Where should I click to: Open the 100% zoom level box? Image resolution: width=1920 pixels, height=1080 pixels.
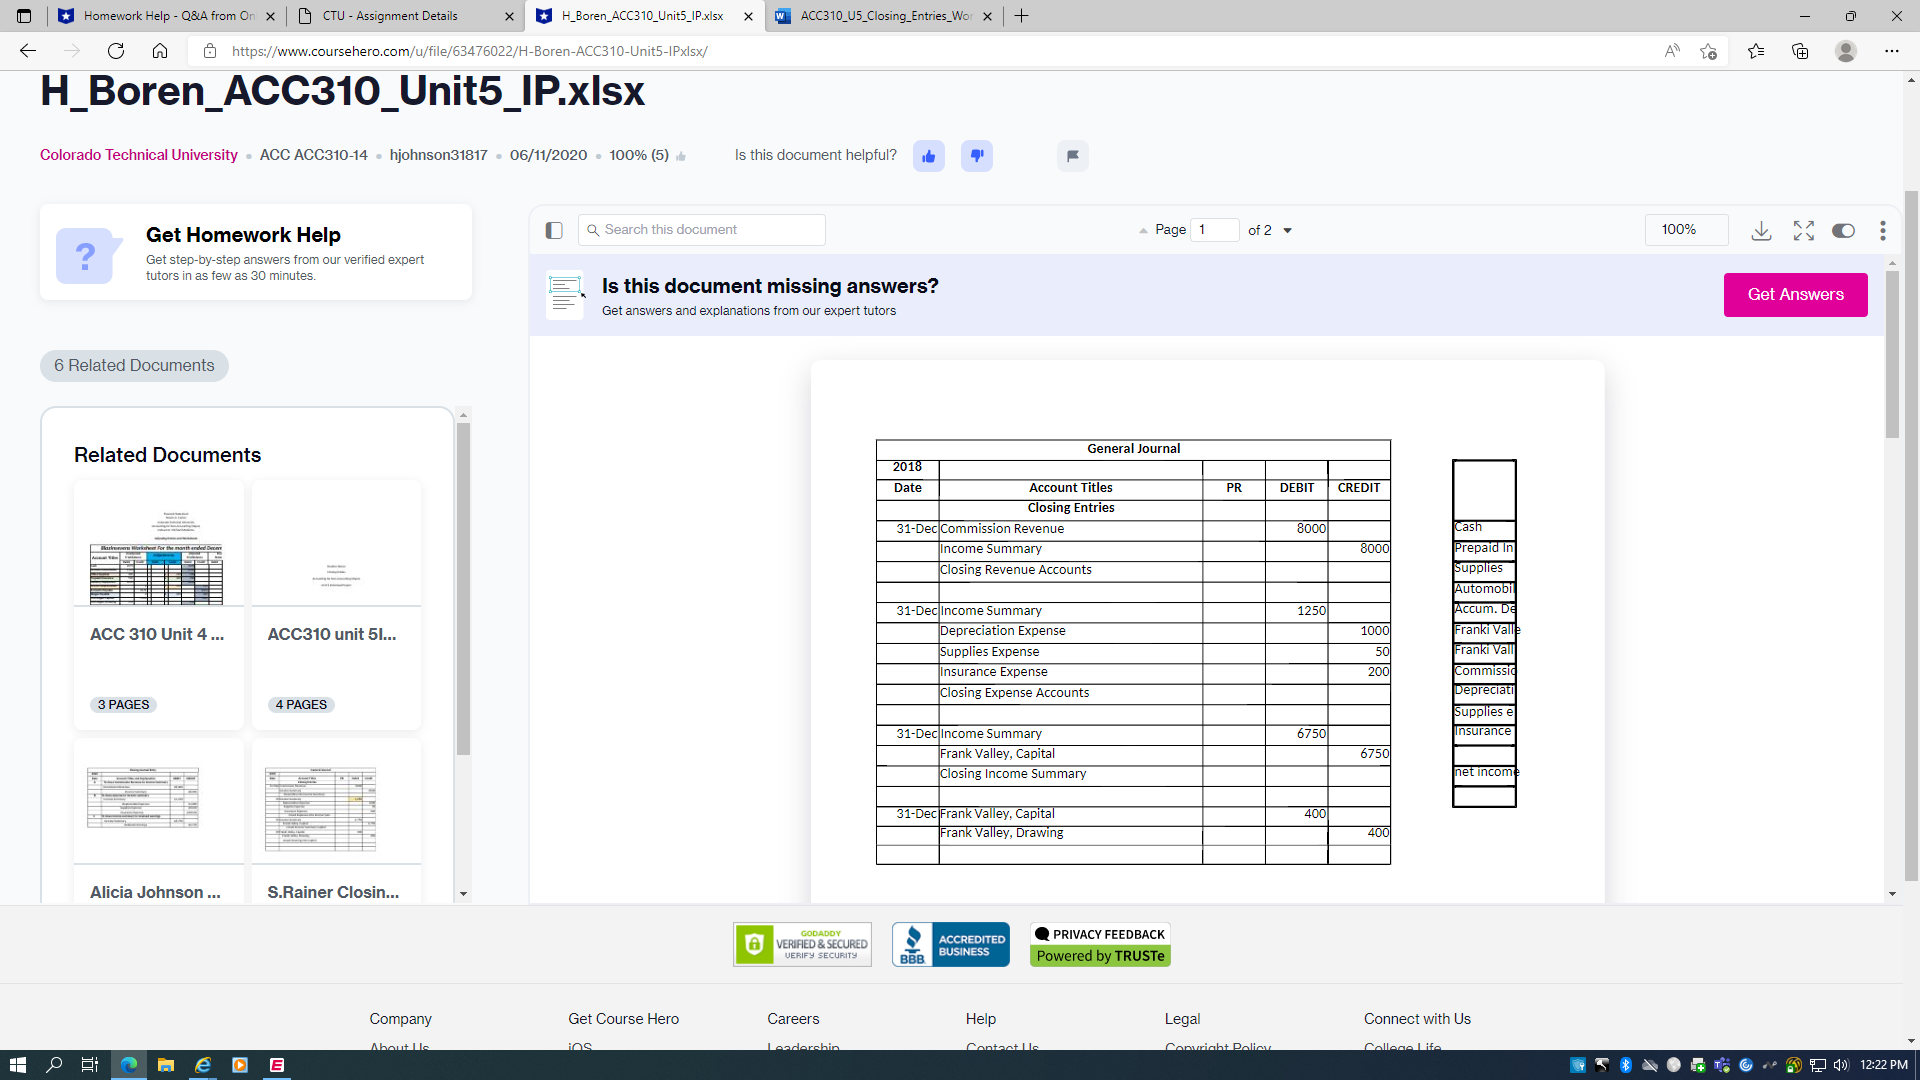coord(1685,230)
